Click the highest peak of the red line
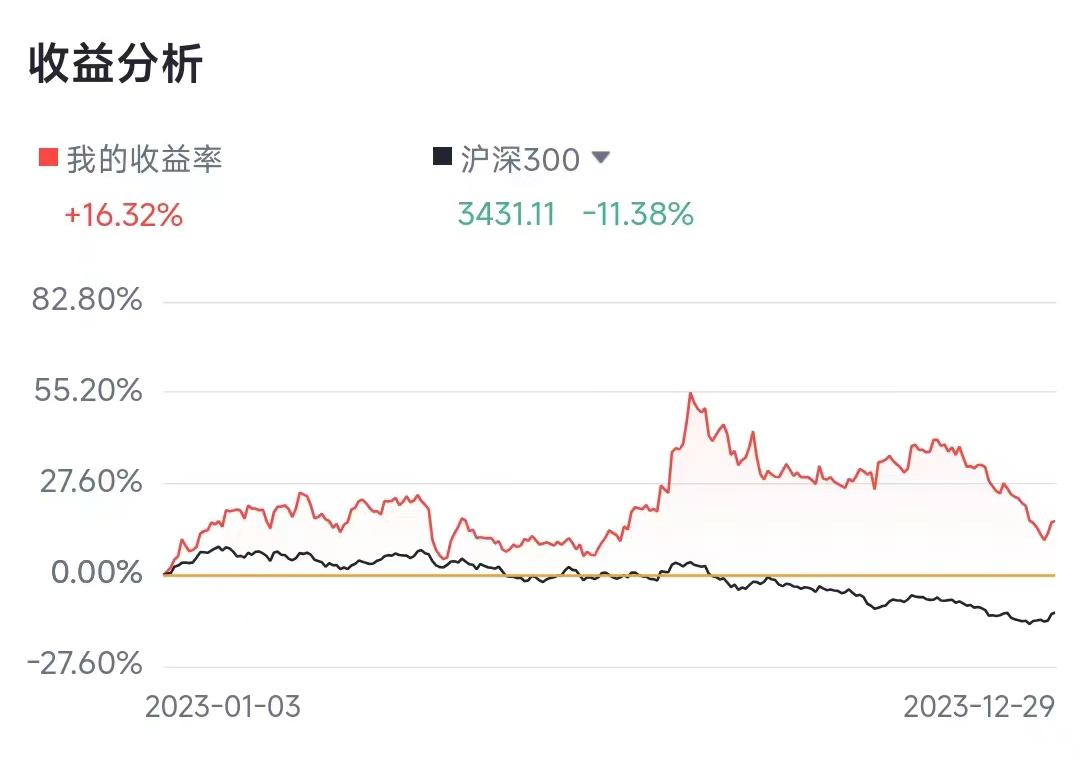 pyautogui.click(x=690, y=394)
